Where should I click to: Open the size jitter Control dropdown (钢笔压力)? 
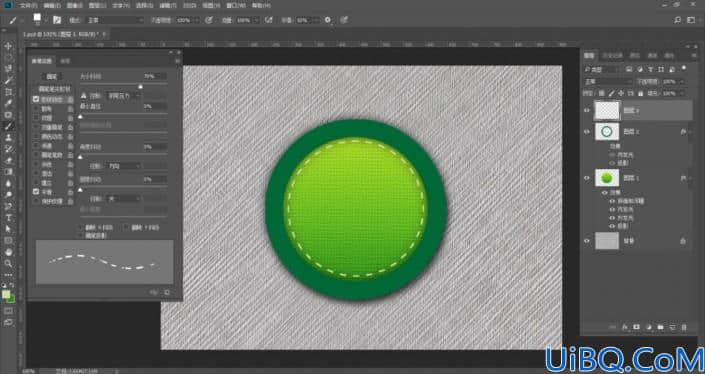click(x=123, y=96)
